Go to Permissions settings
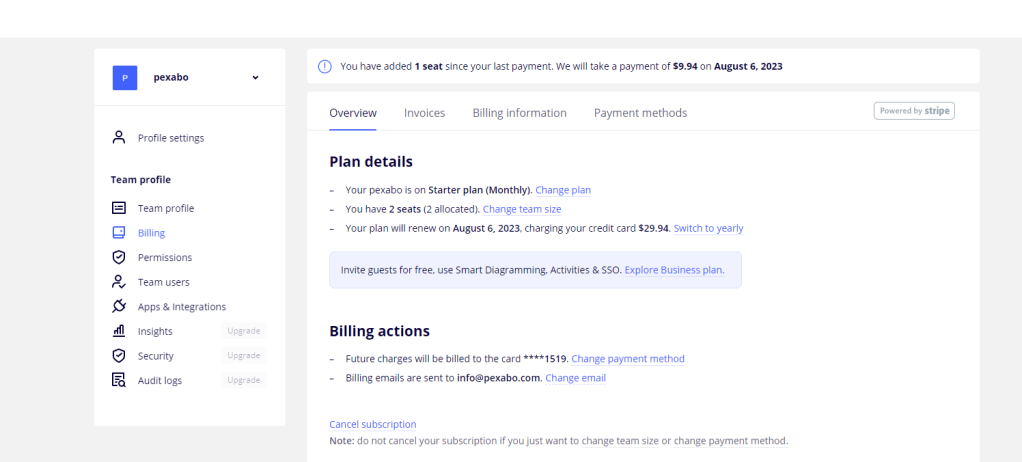Viewport: 1022px width, 462px height. pyautogui.click(x=165, y=257)
